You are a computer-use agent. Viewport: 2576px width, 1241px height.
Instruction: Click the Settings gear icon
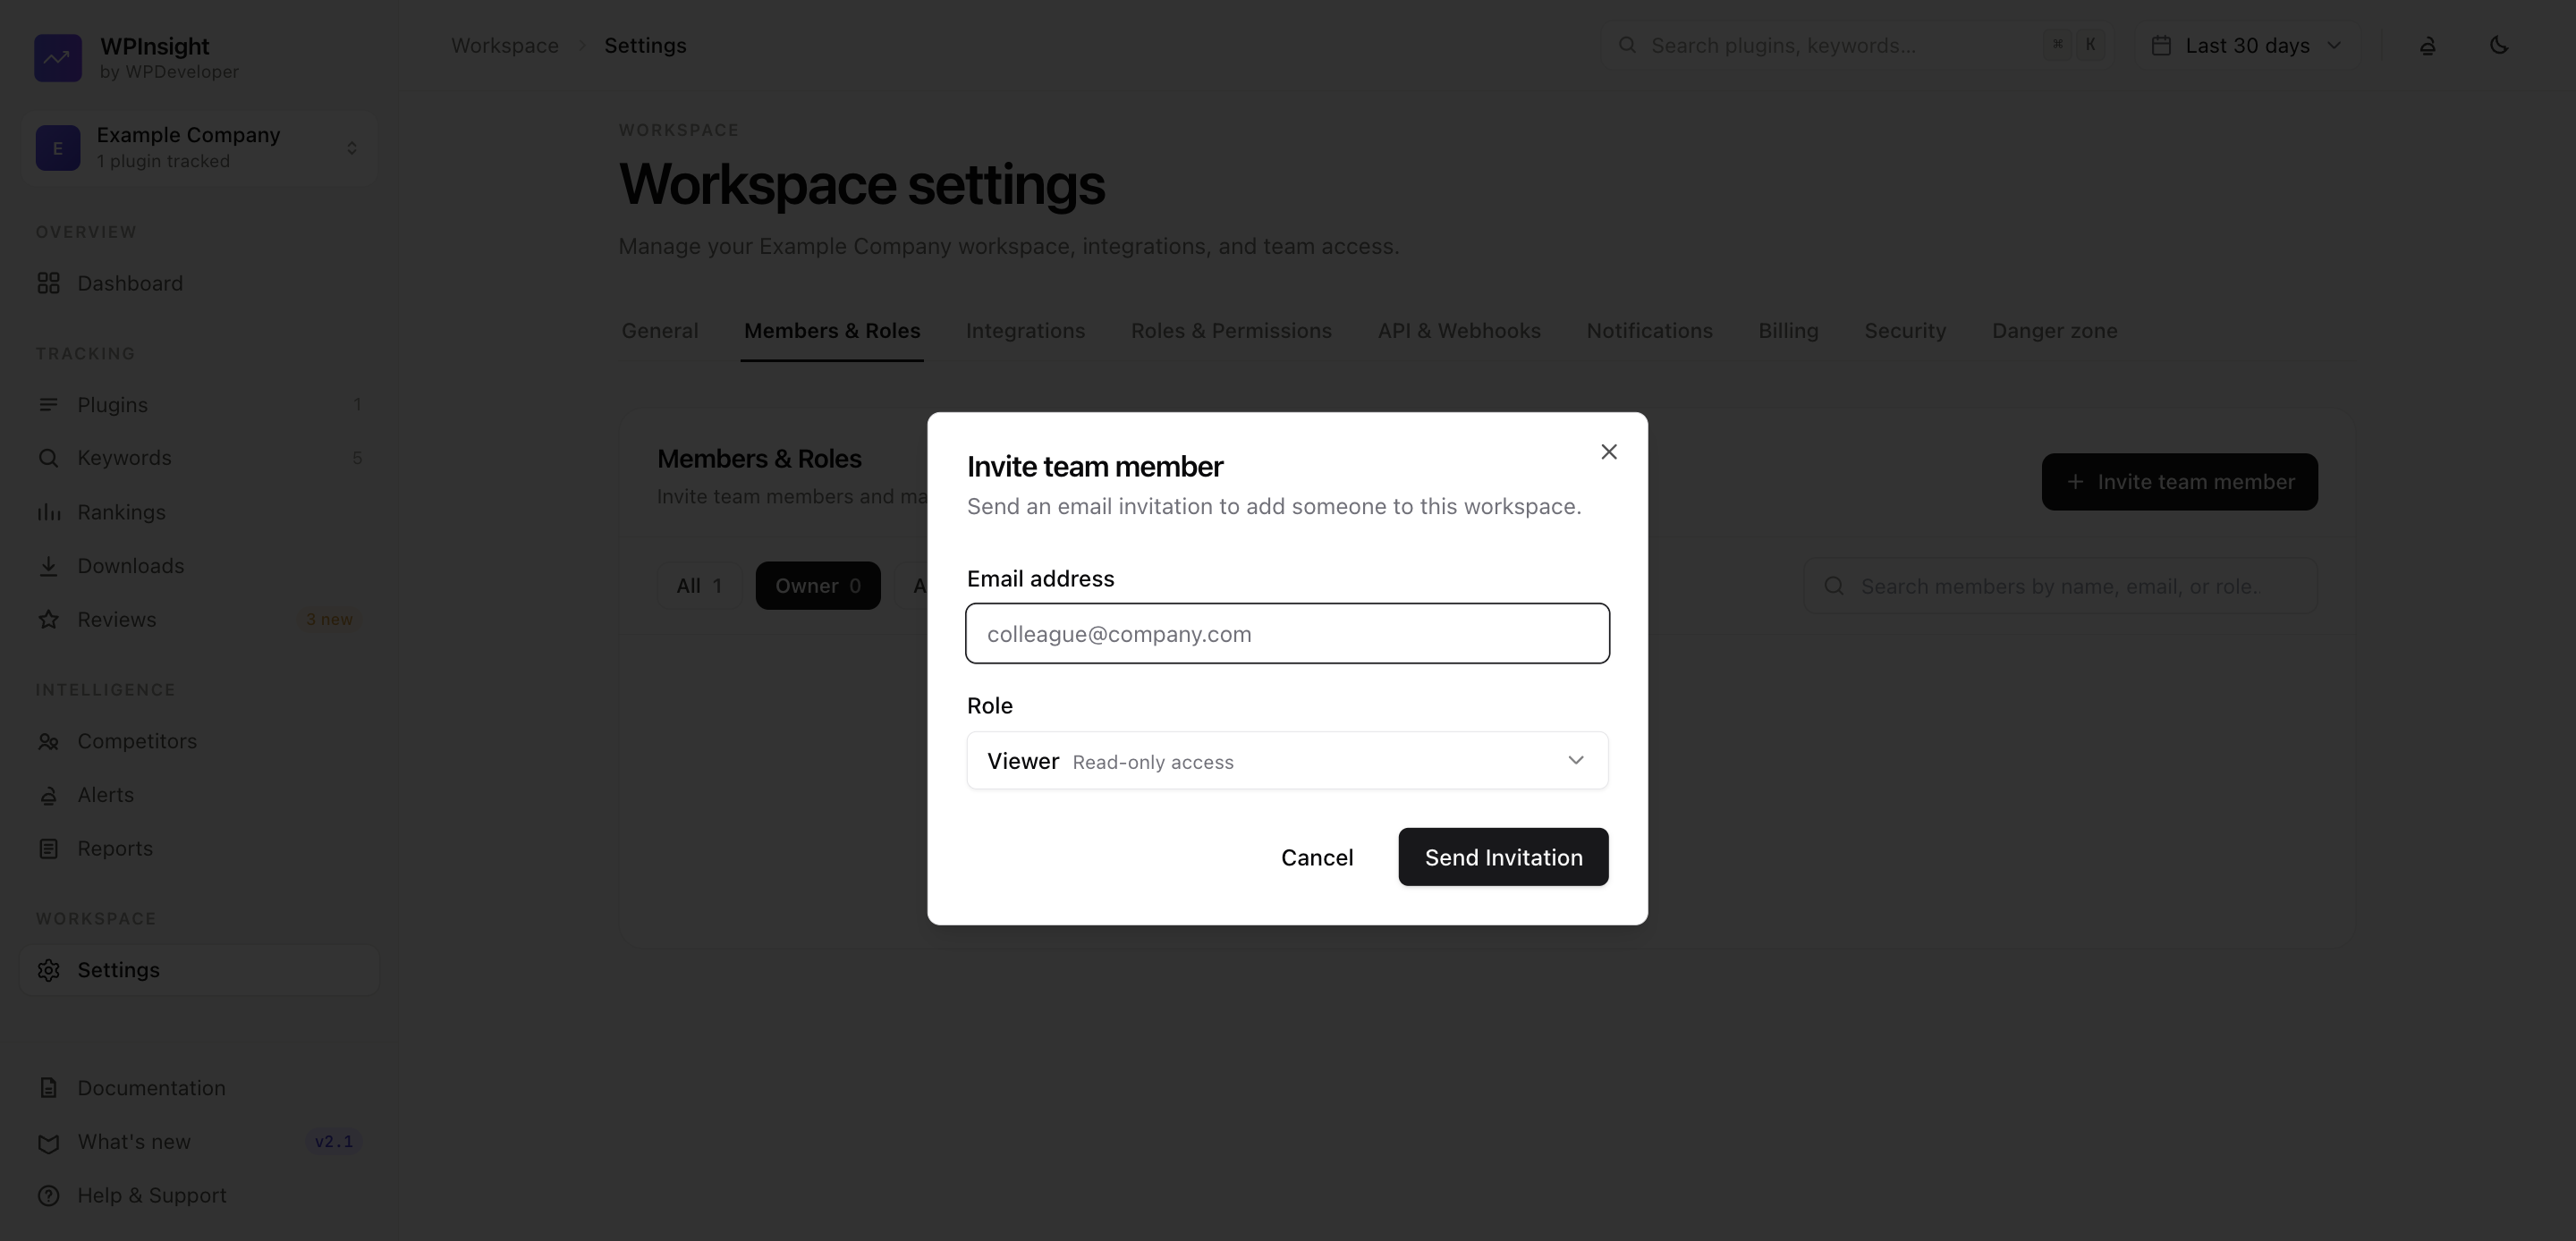click(48, 970)
